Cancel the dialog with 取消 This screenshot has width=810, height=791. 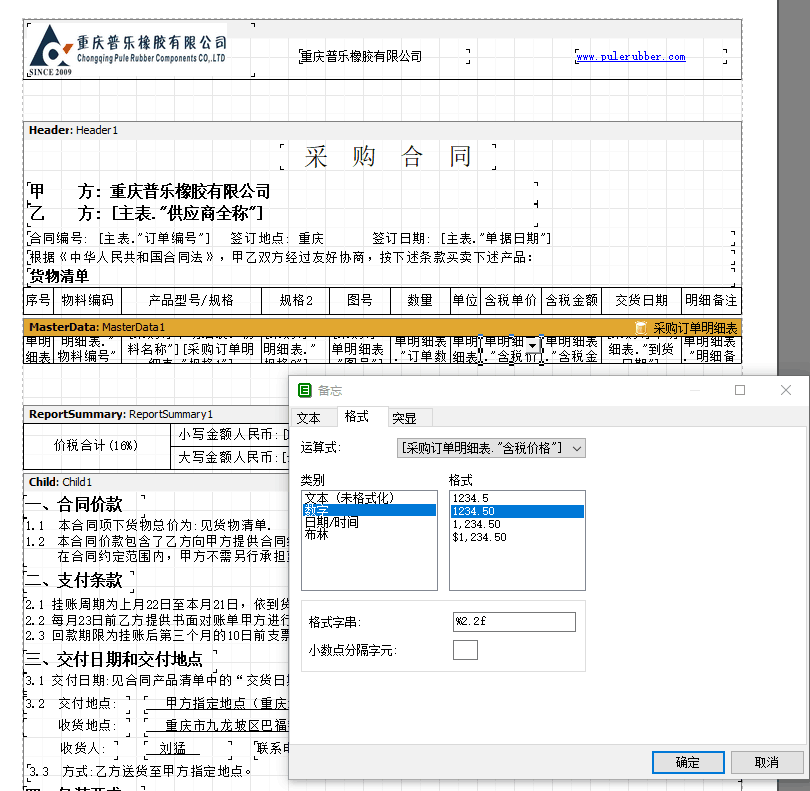coord(767,762)
